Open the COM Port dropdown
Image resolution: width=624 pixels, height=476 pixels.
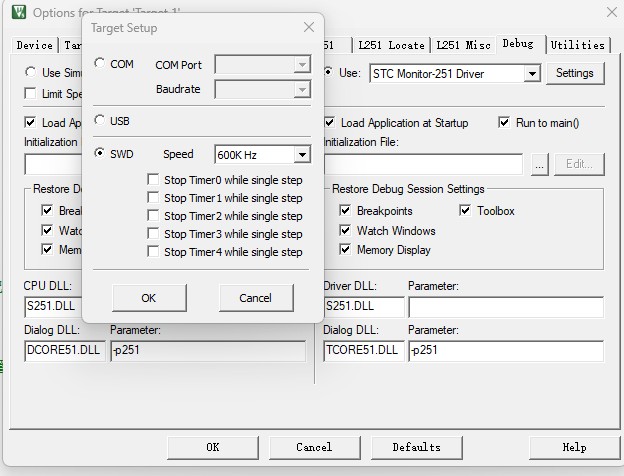point(301,65)
